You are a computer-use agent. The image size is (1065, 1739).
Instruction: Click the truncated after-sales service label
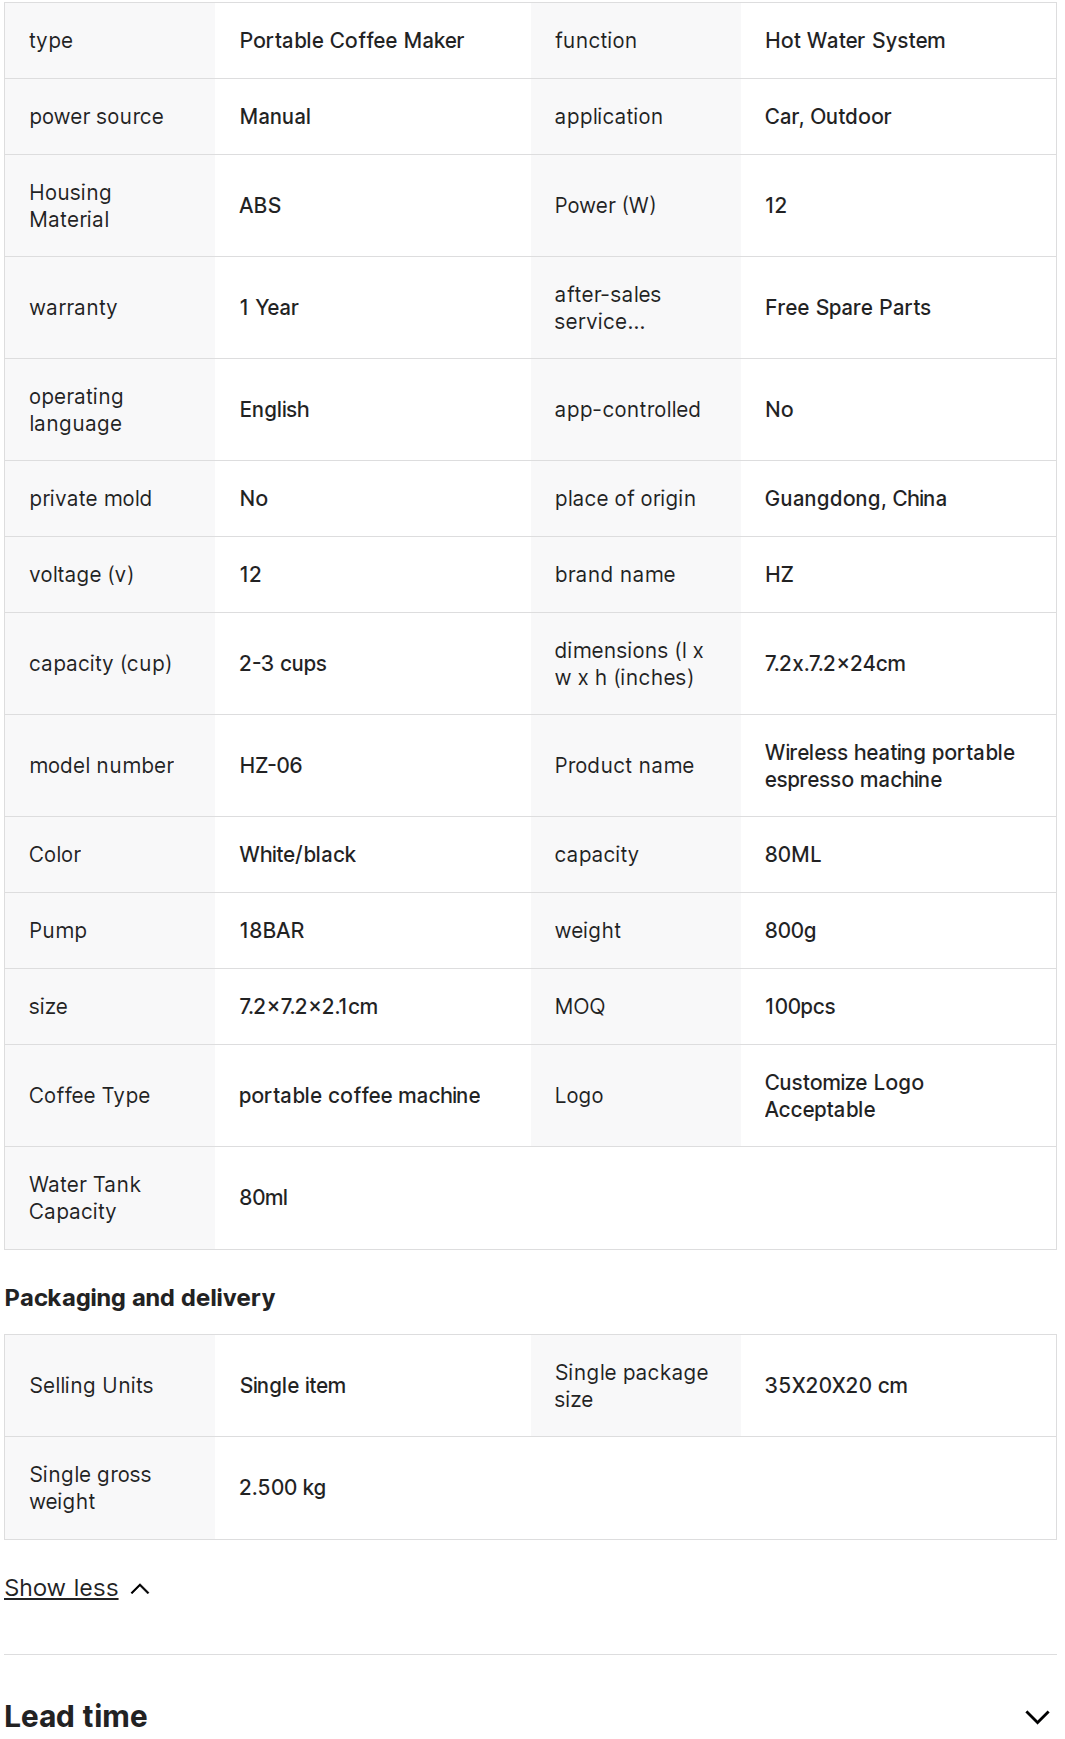607,308
